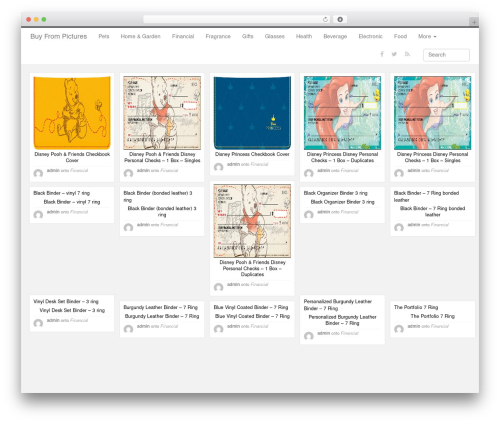Click admin avatar under The Portfolio 7 Ring
Viewport: 500px width, 423px height.
(399, 329)
